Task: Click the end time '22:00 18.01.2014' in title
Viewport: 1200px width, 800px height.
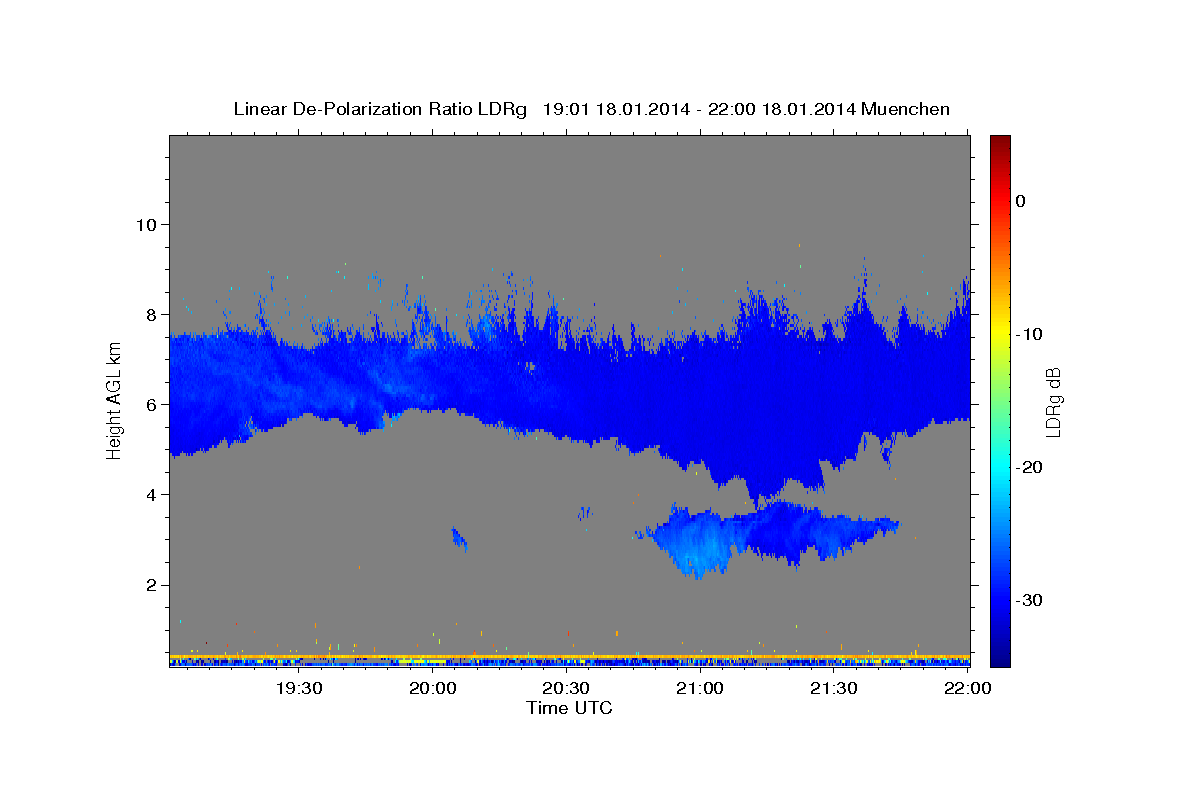Action: [782, 109]
